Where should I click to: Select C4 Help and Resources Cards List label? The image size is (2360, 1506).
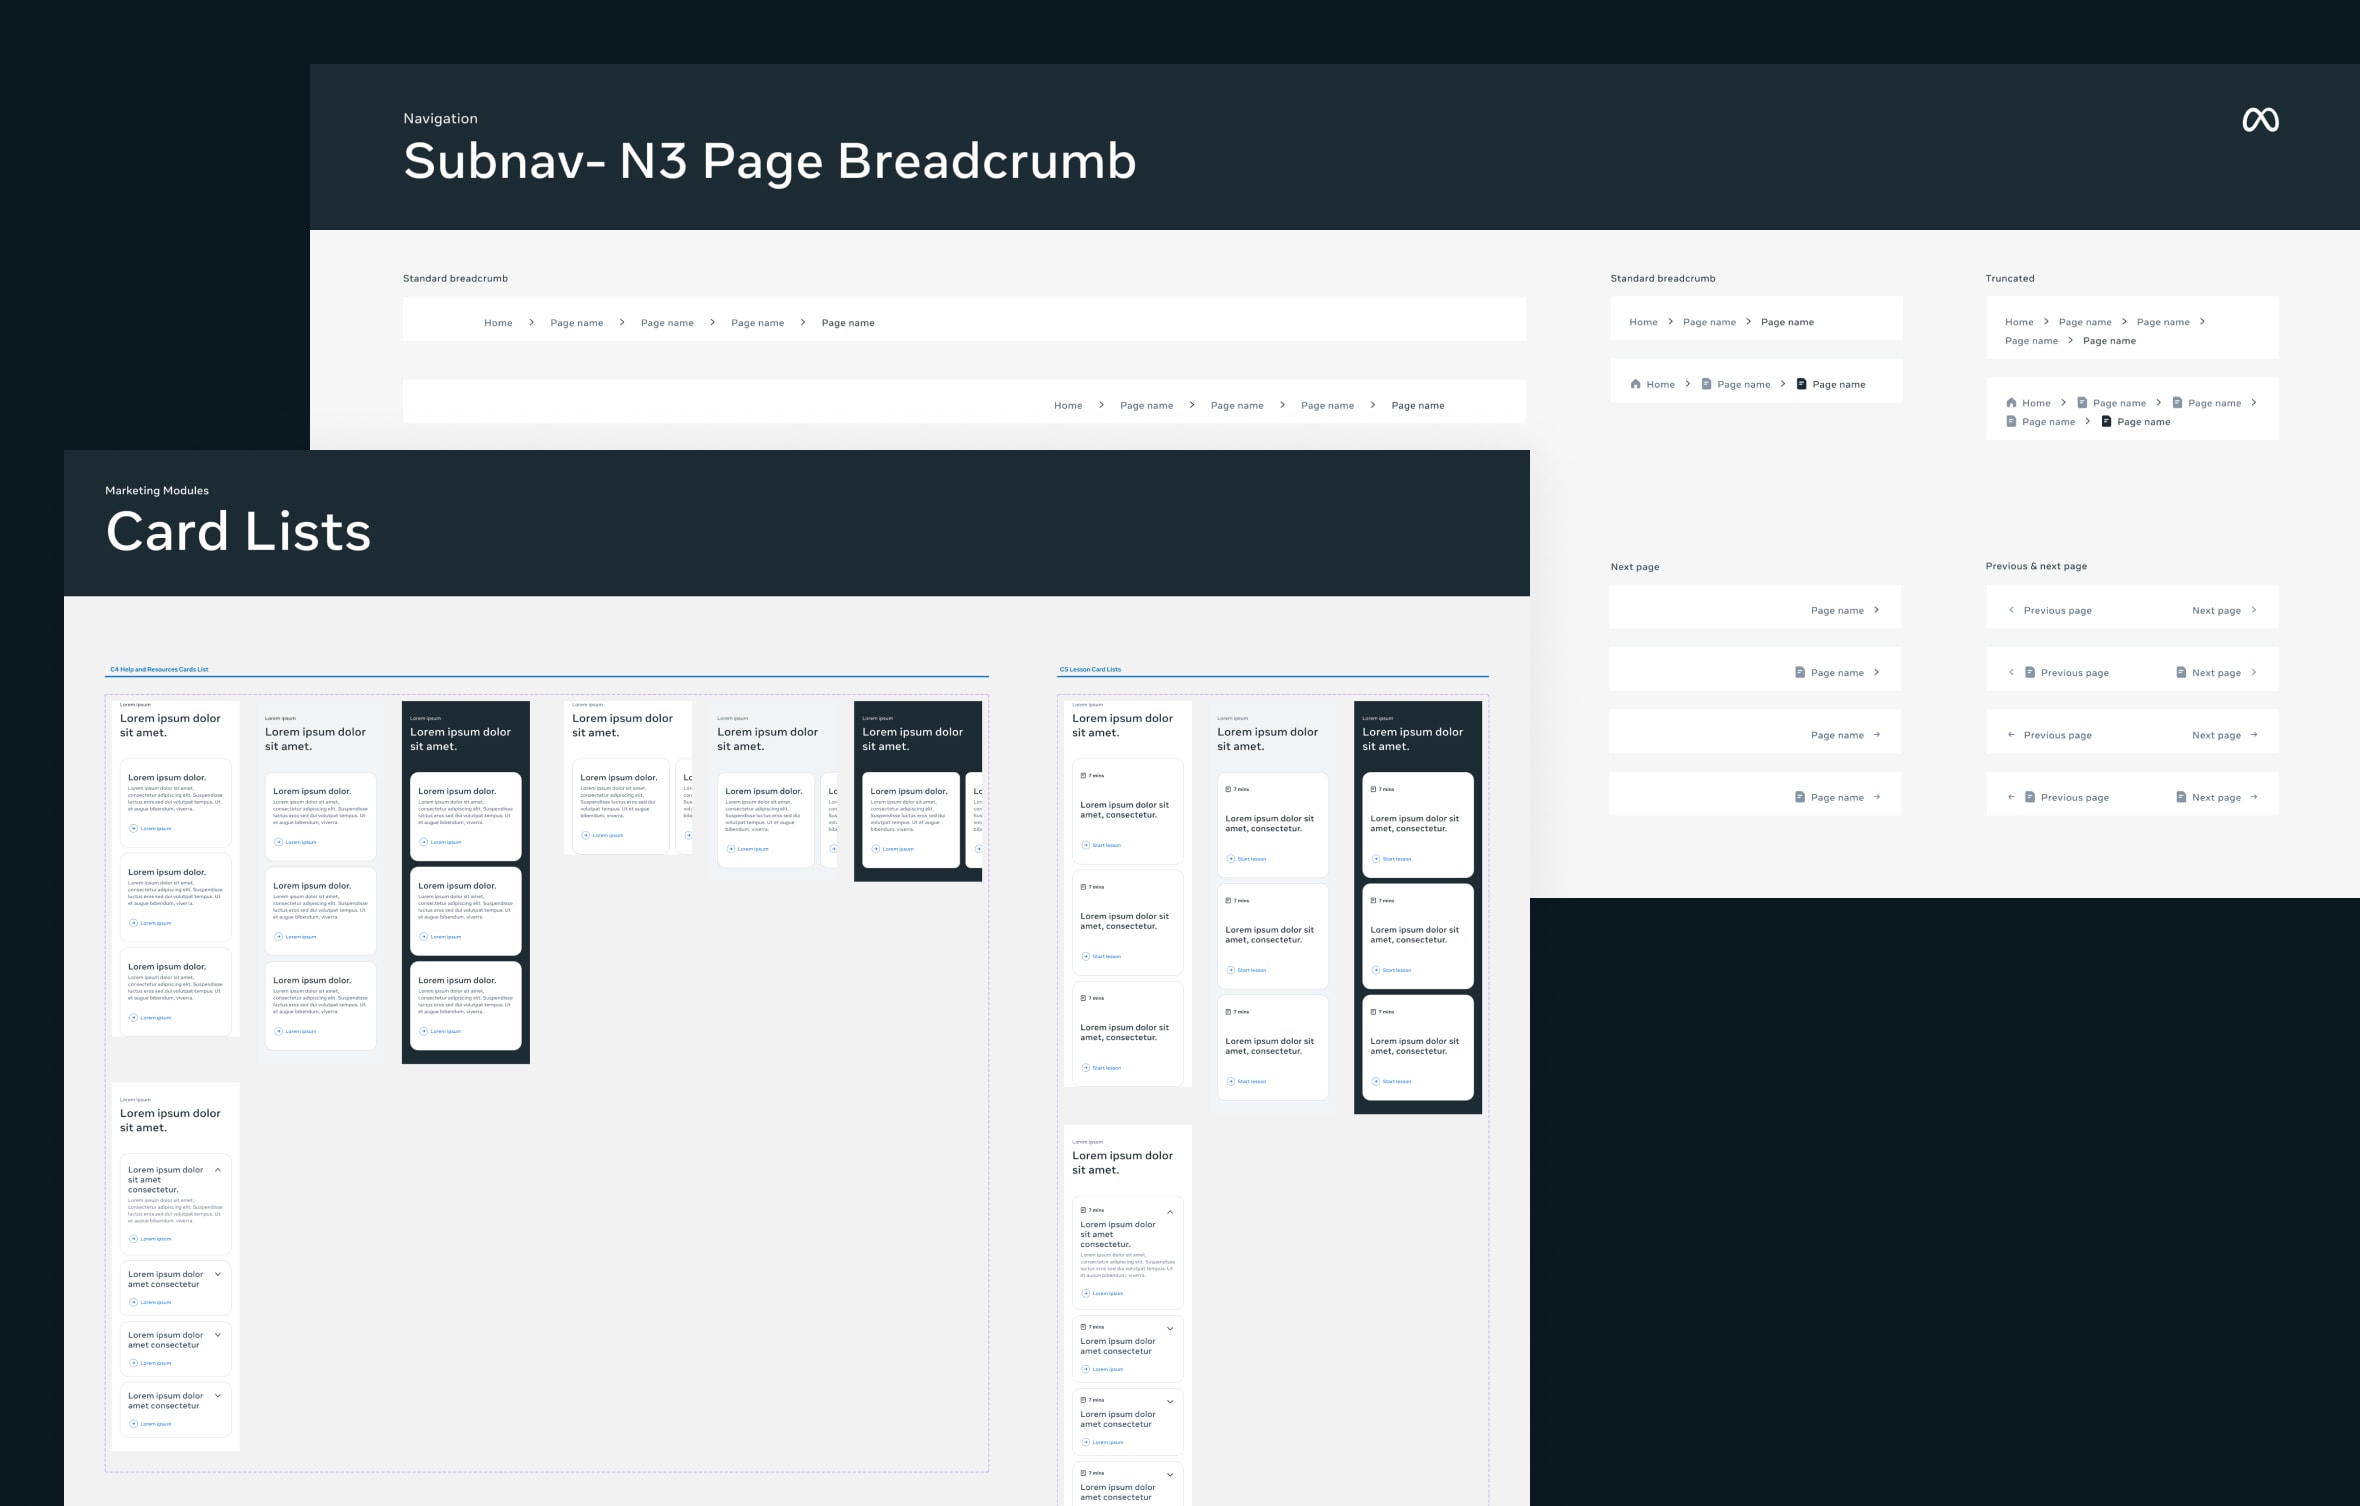point(159,669)
